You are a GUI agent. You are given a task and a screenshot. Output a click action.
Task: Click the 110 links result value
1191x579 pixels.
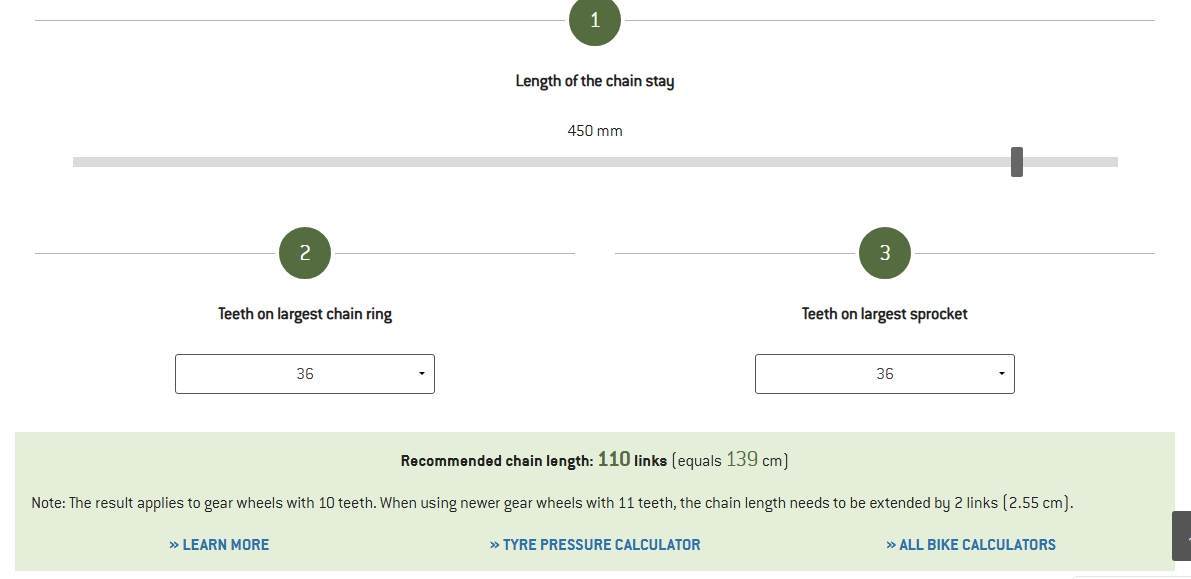(x=632, y=460)
